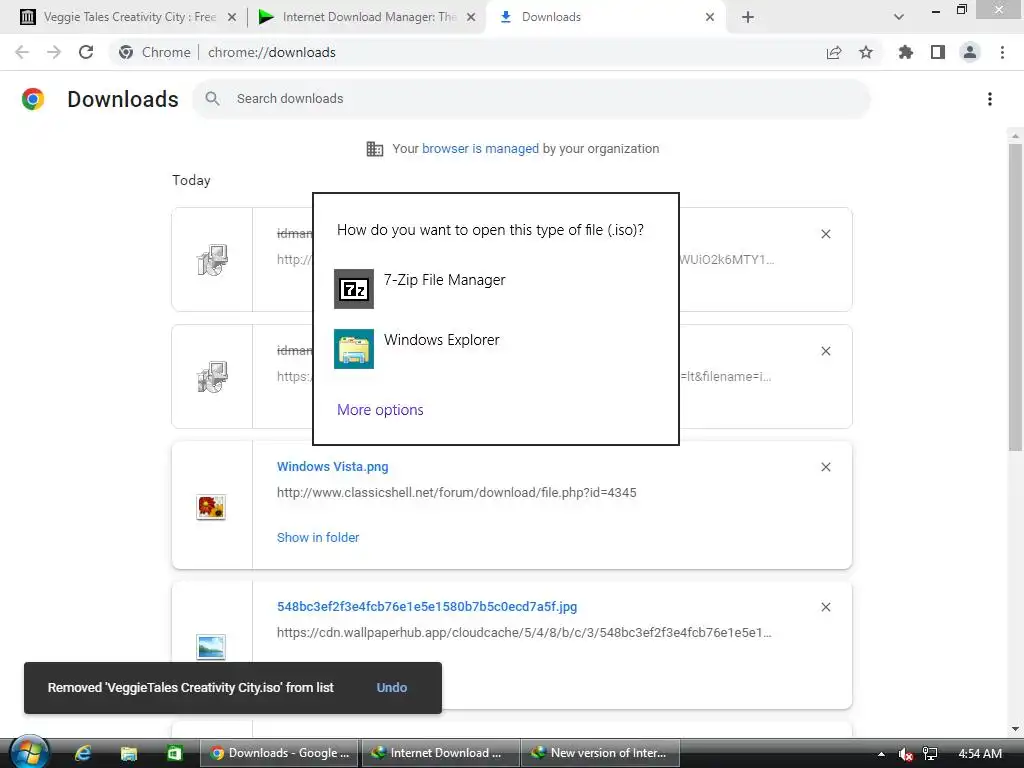This screenshot has width=1024, height=768.
Task: Open the Extensions puzzle icon
Action: 905,52
